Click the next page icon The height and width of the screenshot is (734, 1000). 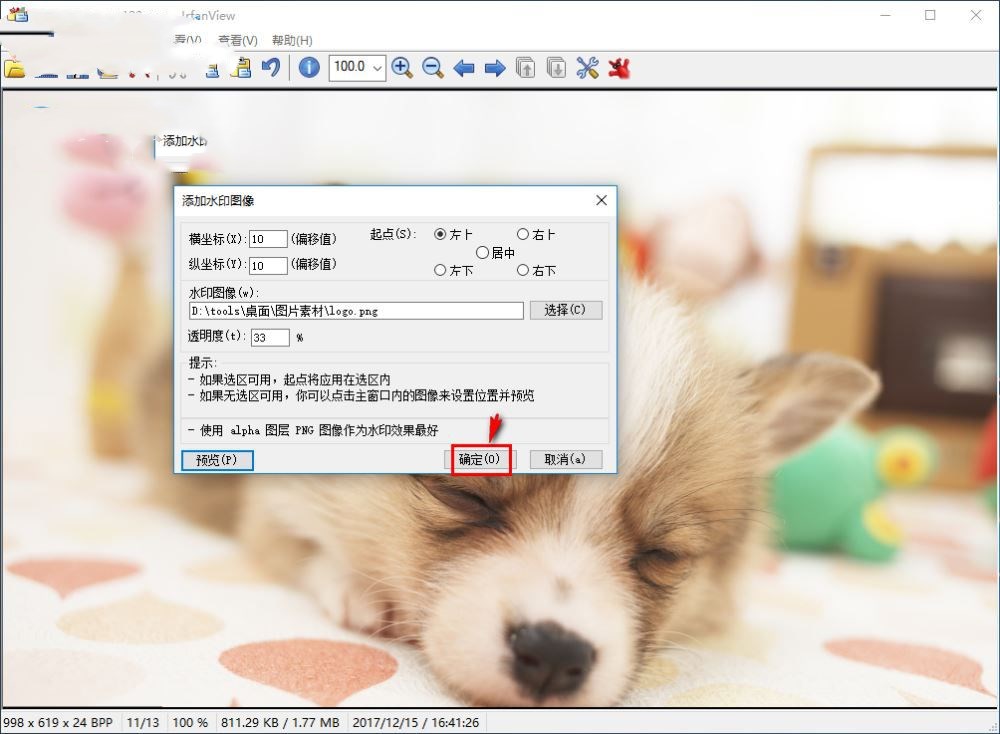(556, 68)
